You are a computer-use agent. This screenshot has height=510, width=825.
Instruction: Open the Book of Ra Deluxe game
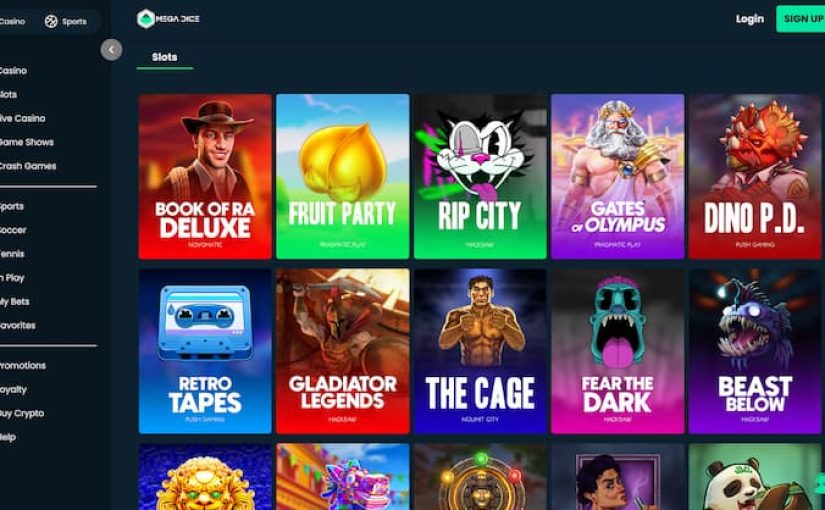[205, 176]
